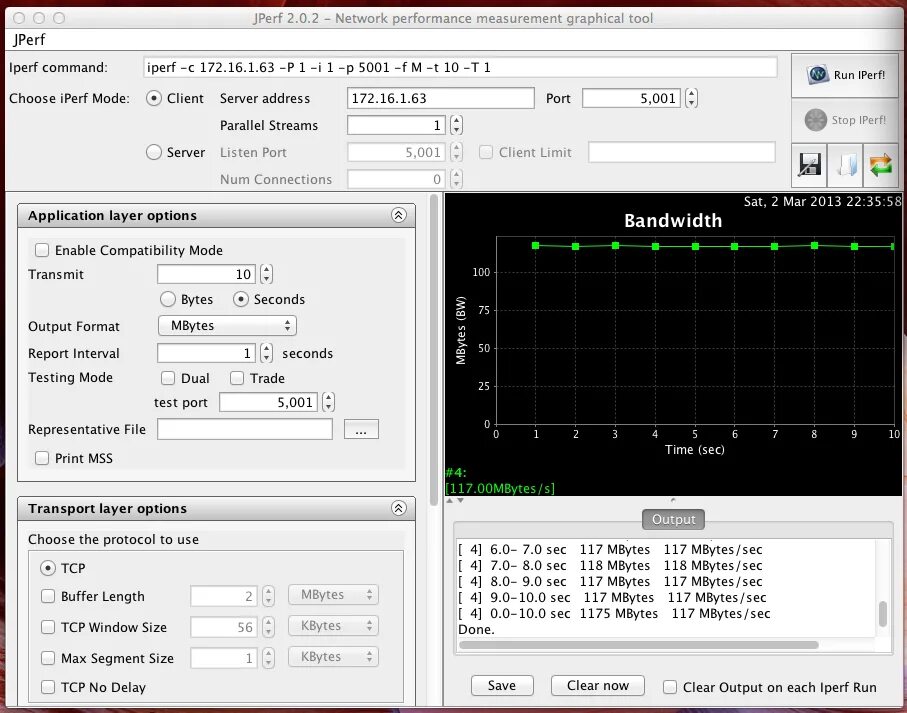907x713 pixels.
Task: Enable the Max Segment Size checkbox
Action: (x=48, y=657)
